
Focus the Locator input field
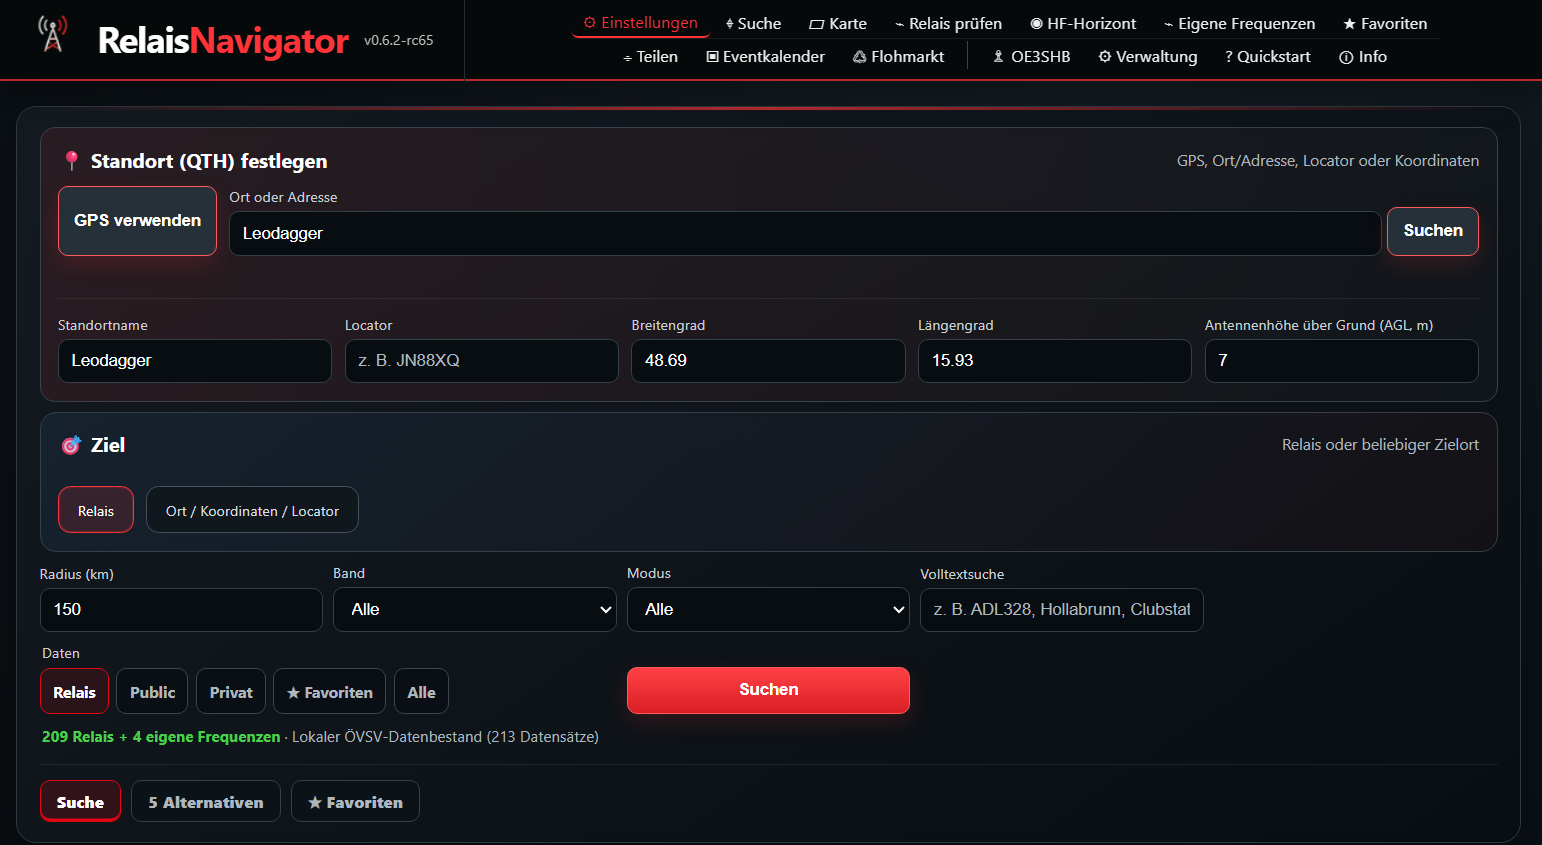coord(481,361)
